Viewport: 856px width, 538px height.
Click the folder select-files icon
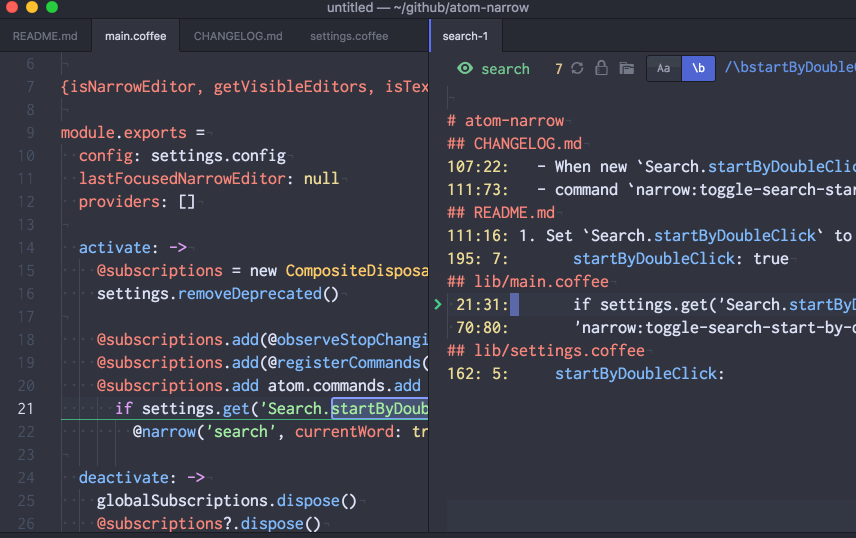pos(627,68)
